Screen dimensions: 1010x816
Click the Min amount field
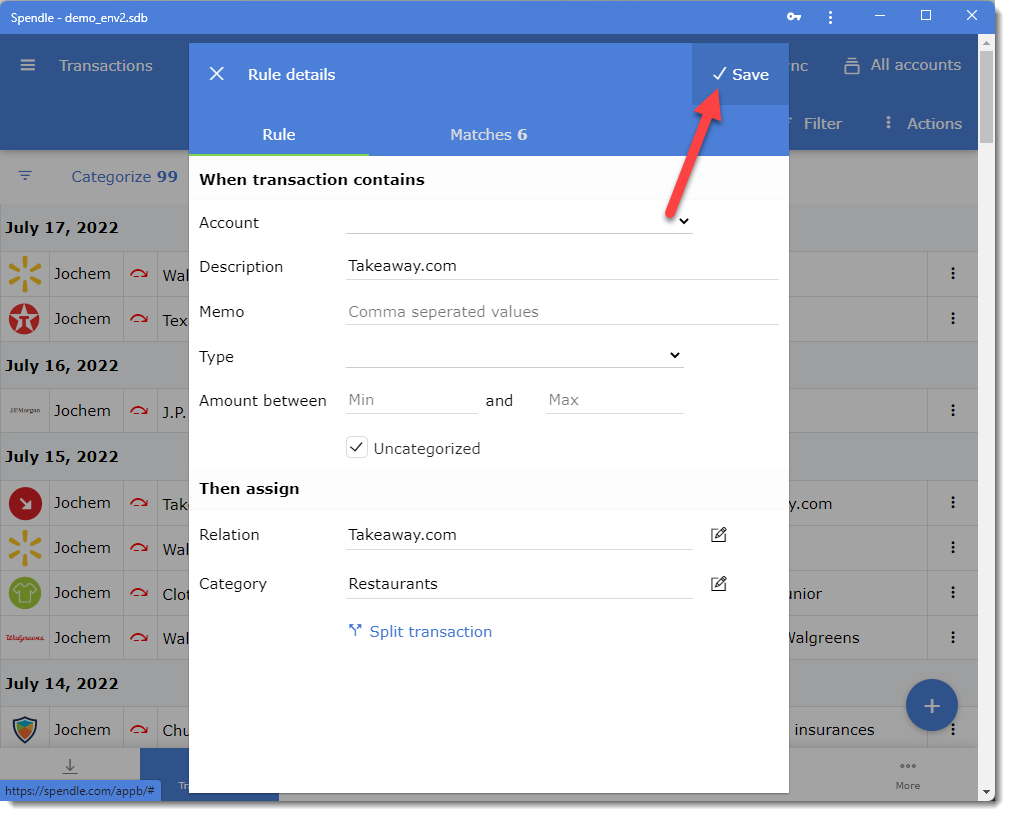[x=411, y=400]
